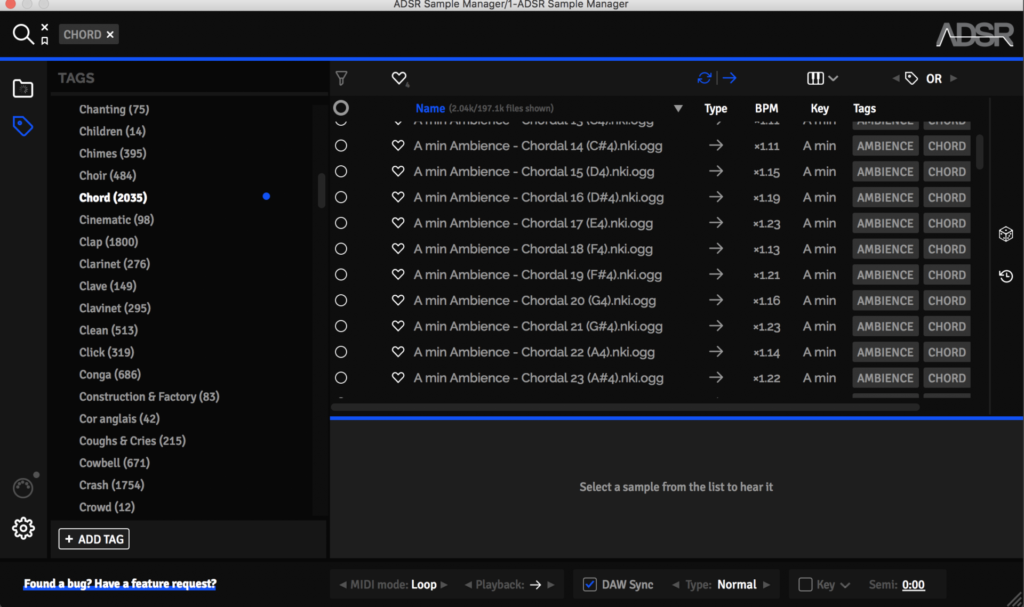
Task: Open the bug report feature request link
Action: [x=120, y=583]
